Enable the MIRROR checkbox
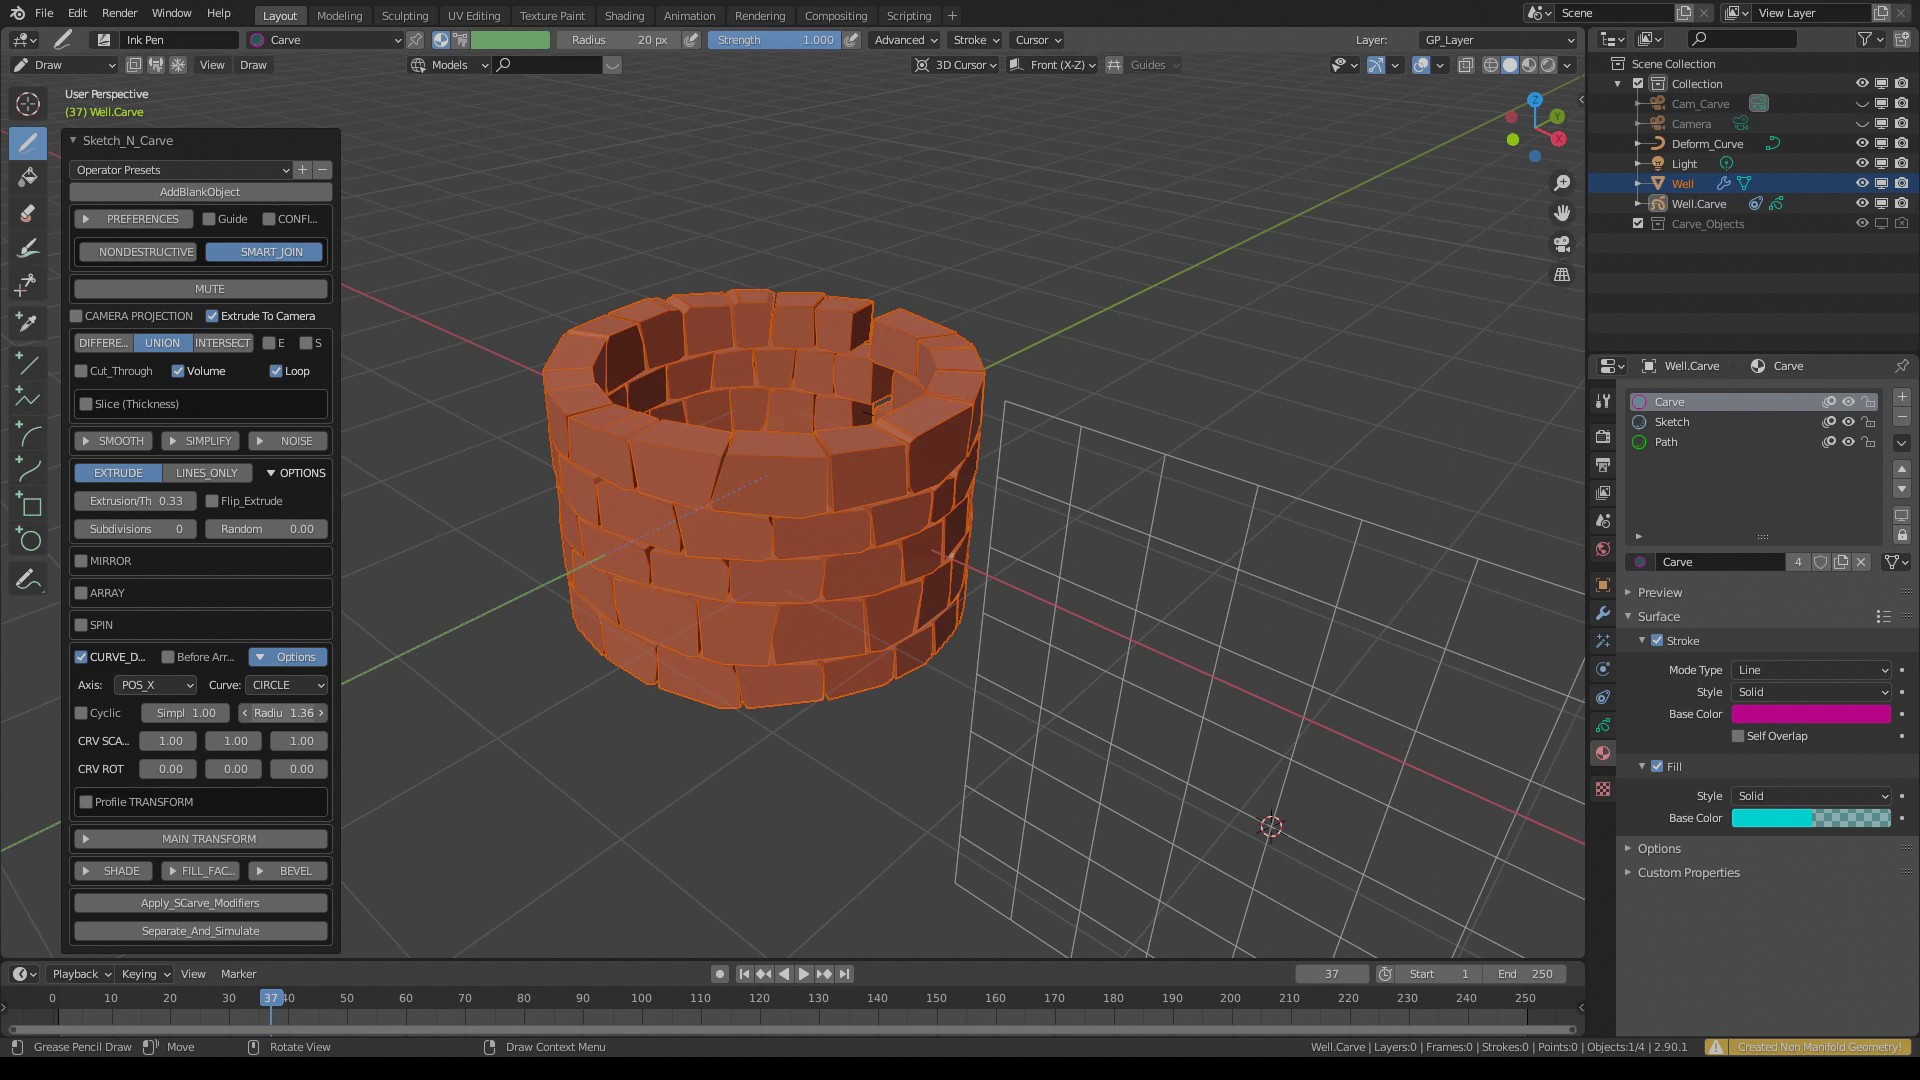This screenshot has width=1920, height=1080. point(82,561)
